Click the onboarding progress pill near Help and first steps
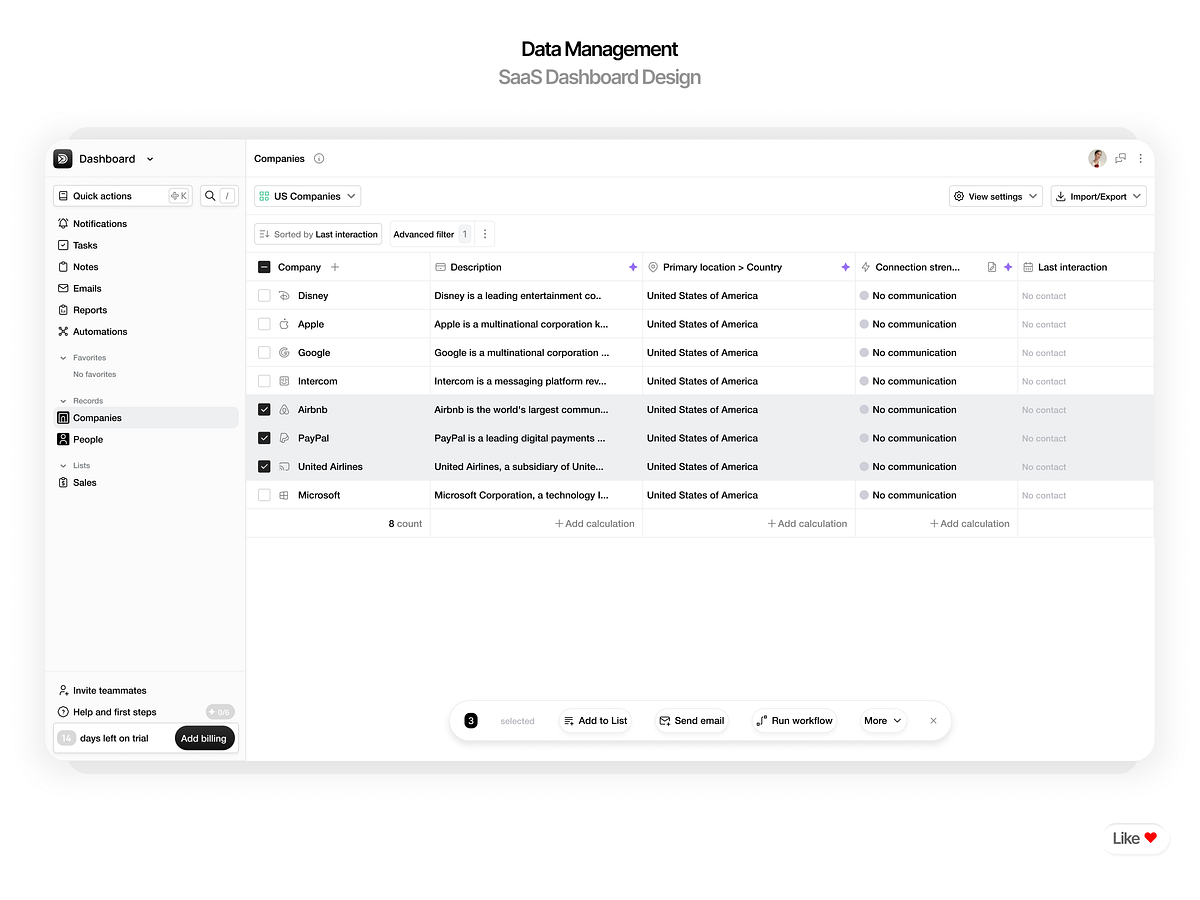 (x=219, y=711)
